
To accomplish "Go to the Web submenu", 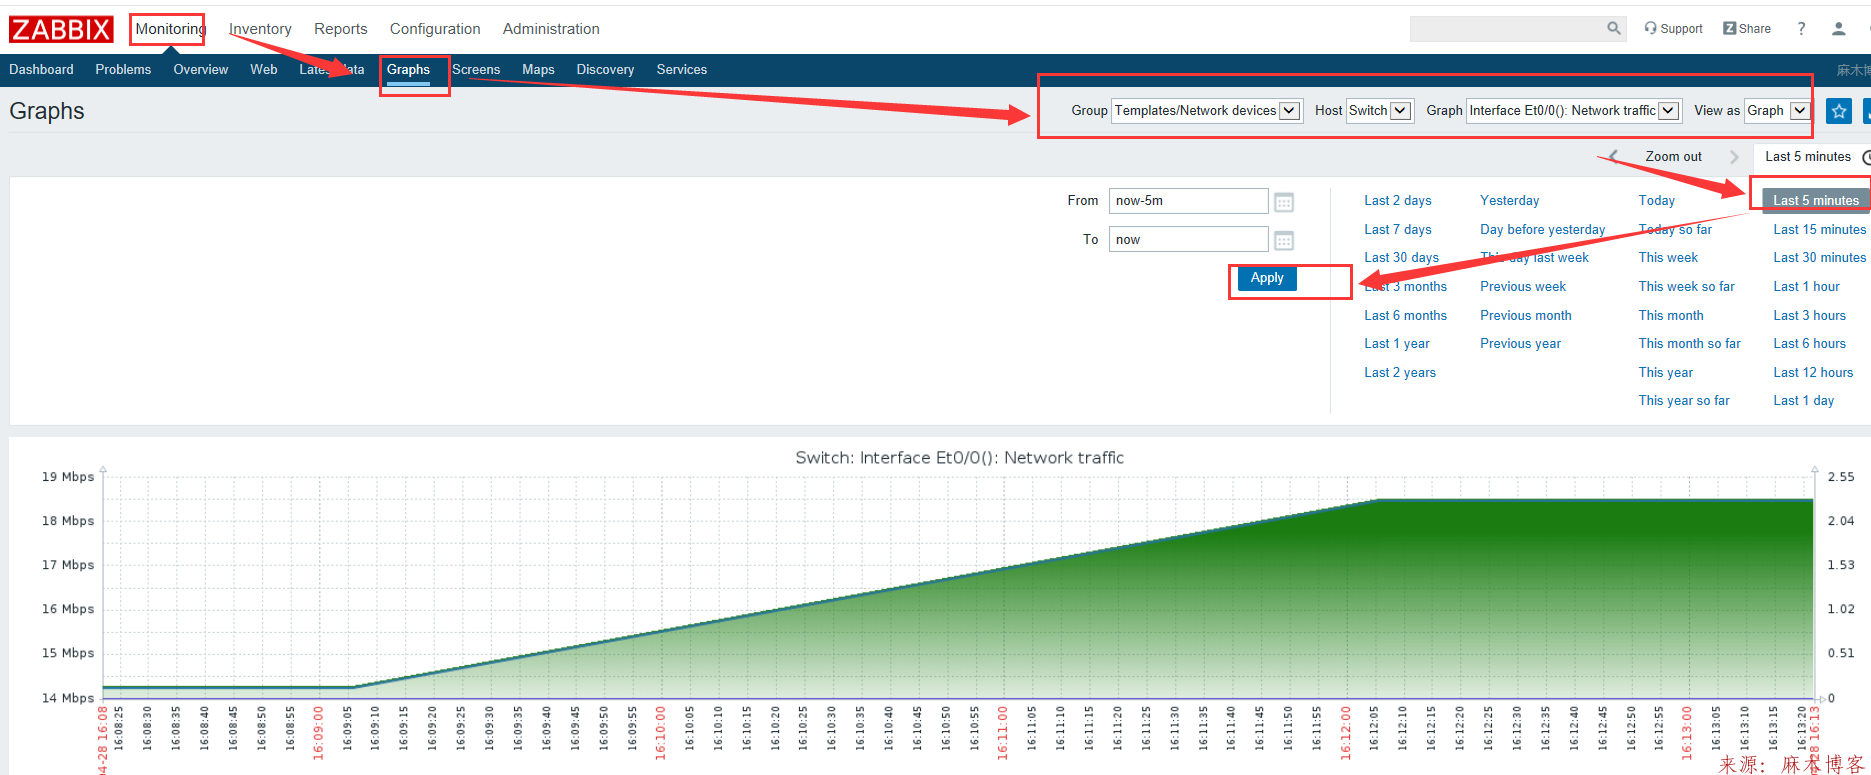I will 264,70.
